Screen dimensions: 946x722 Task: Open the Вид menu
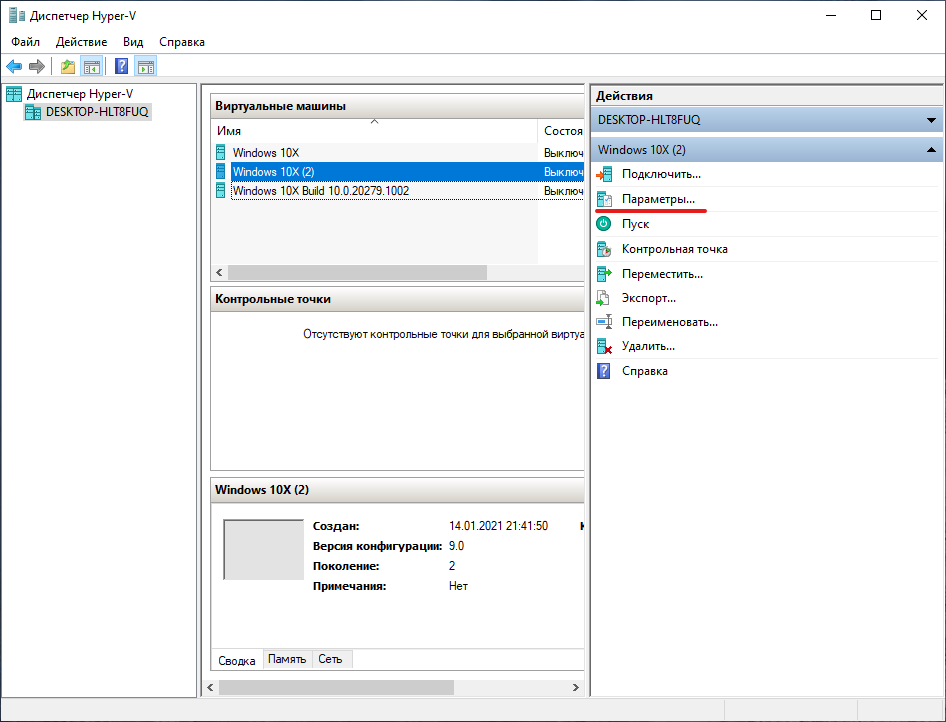click(133, 42)
